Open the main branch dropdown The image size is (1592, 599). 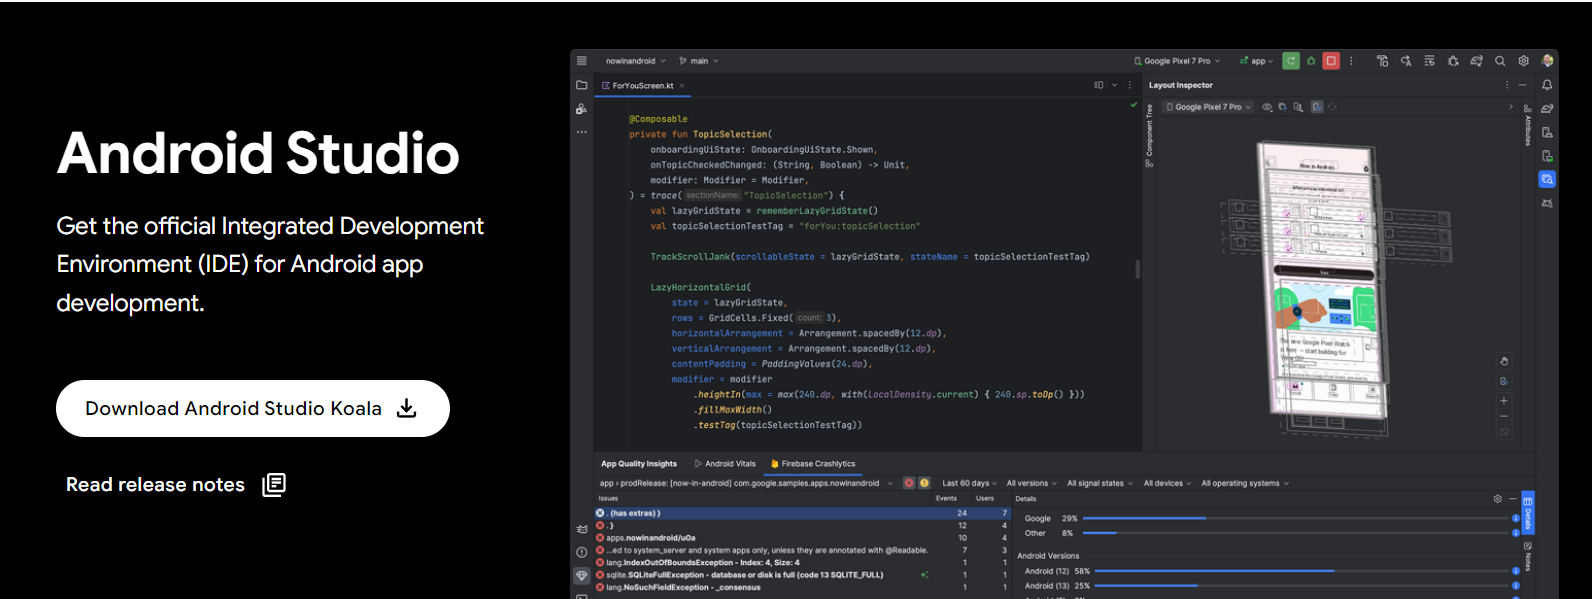(699, 61)
